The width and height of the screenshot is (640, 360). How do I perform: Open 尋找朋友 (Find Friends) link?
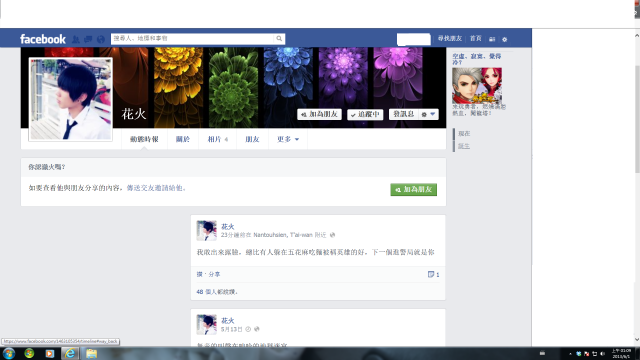pos(450,38)
